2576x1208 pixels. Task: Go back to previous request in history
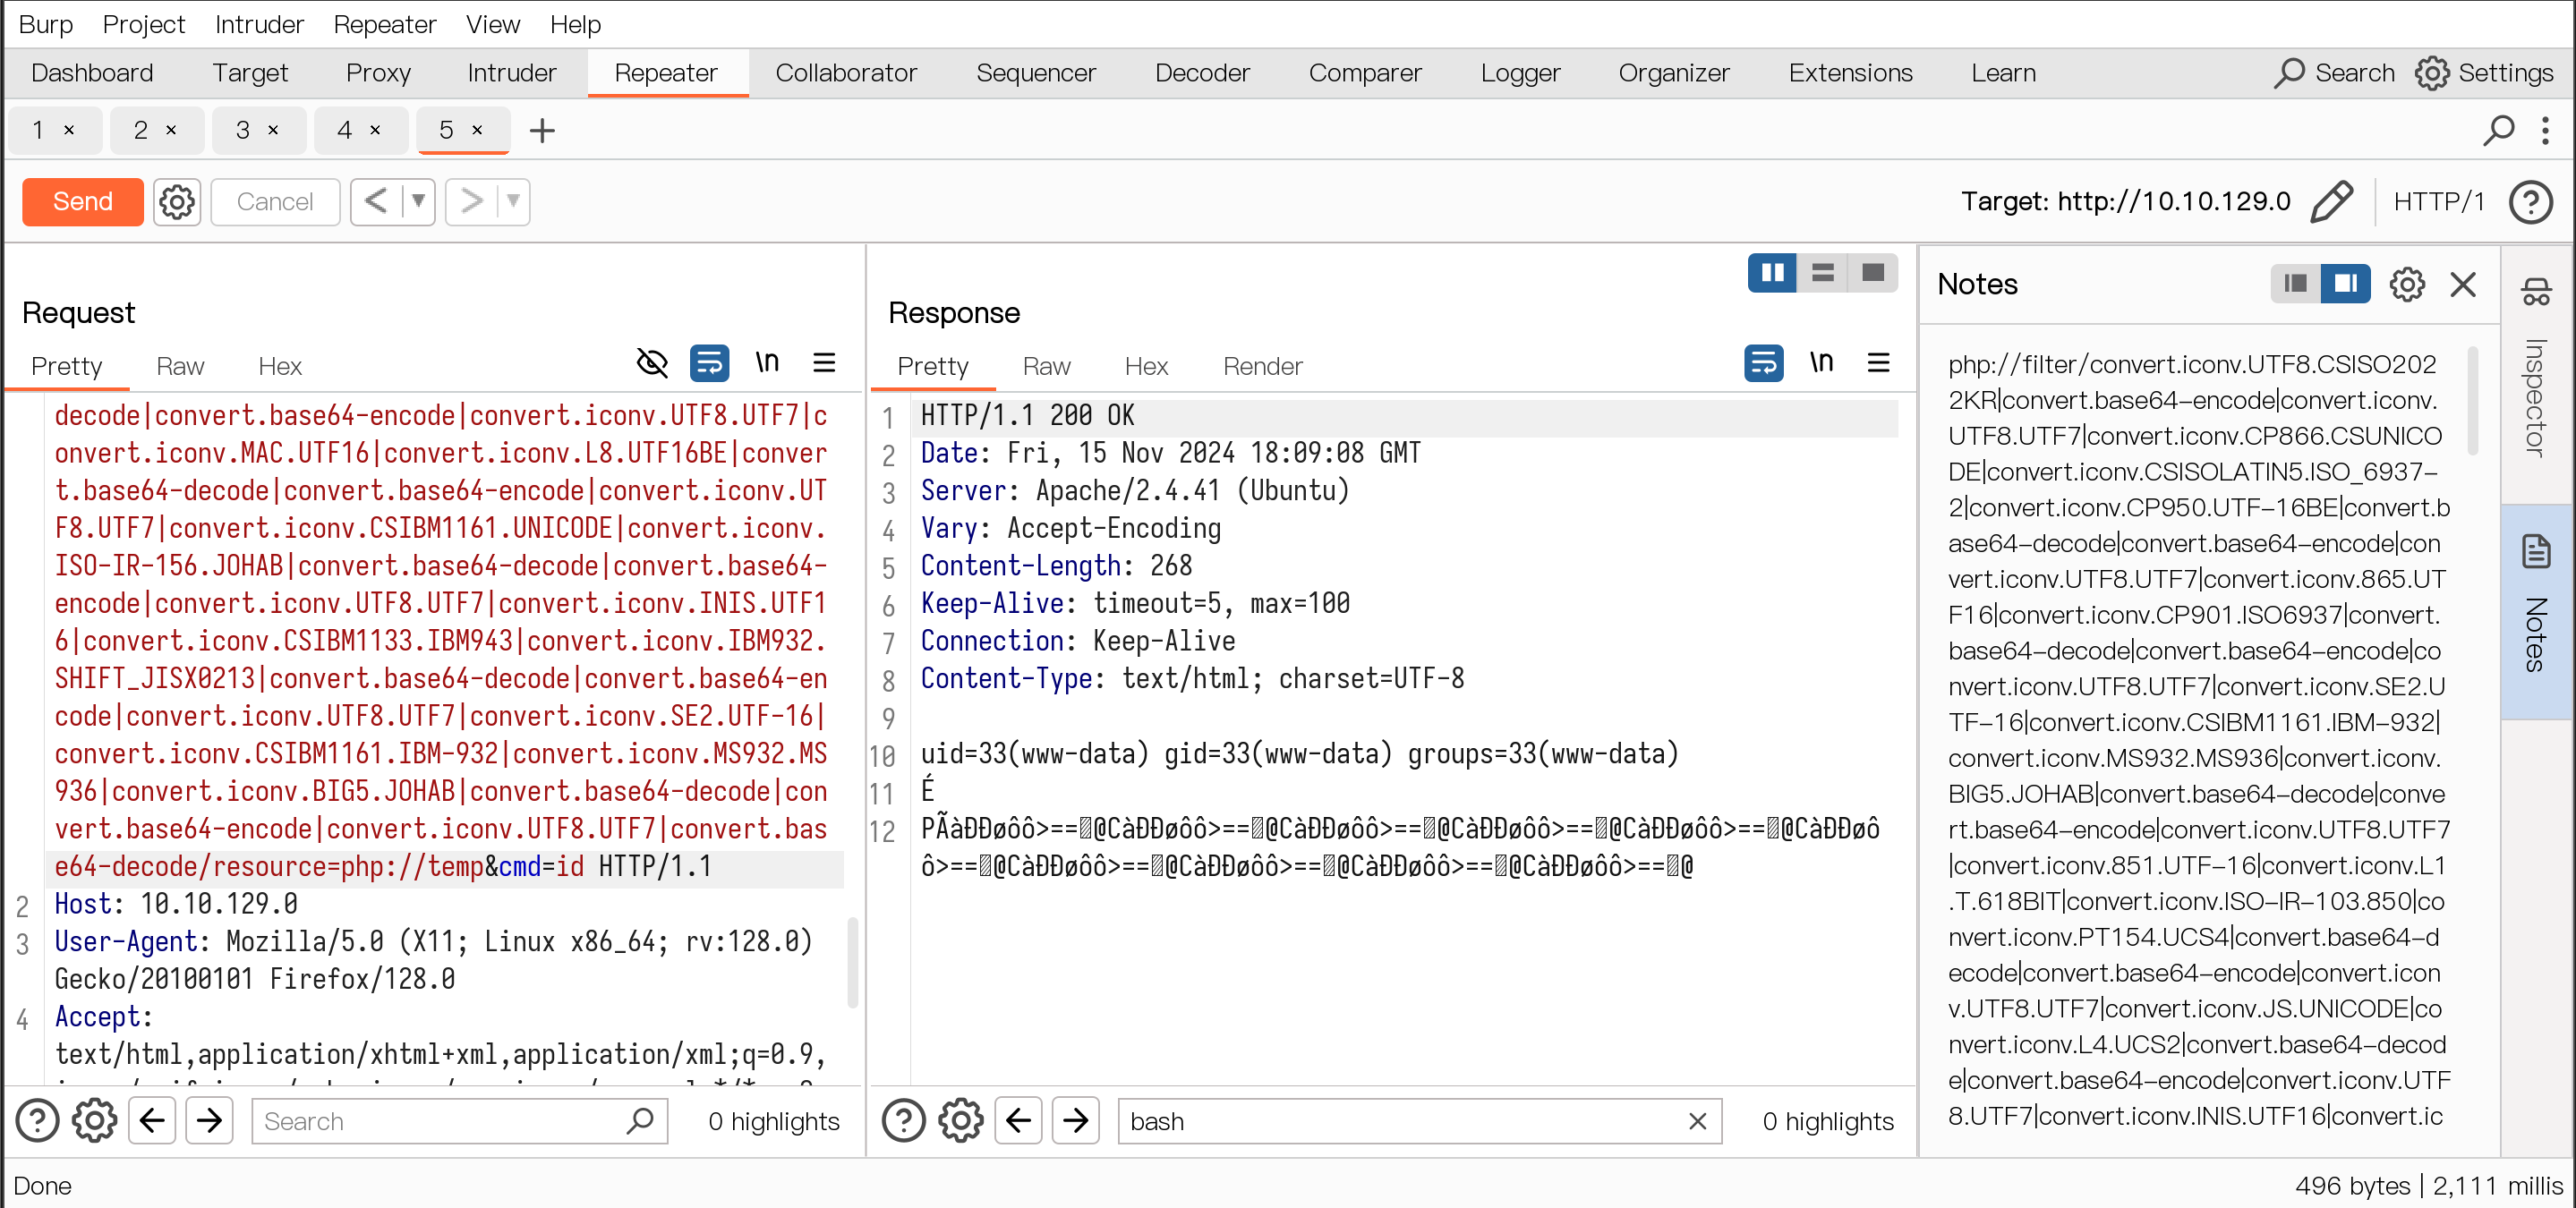pos(376,202)
